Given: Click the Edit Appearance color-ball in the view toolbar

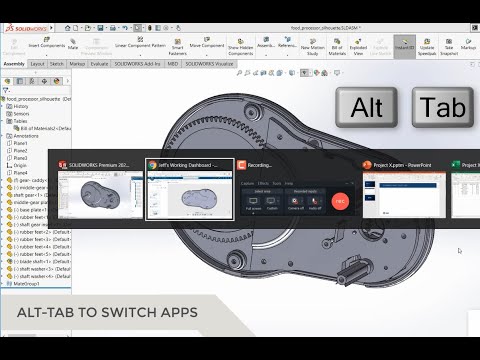Looking at the screenshot, I should (x=316, y=73).
